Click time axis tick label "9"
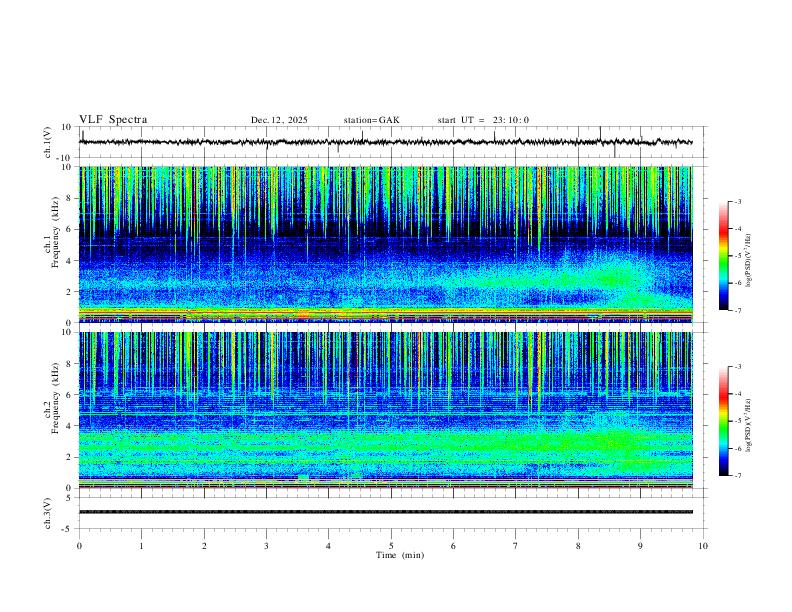Screen dimensions: 792x612 click(x=640, y=546)
